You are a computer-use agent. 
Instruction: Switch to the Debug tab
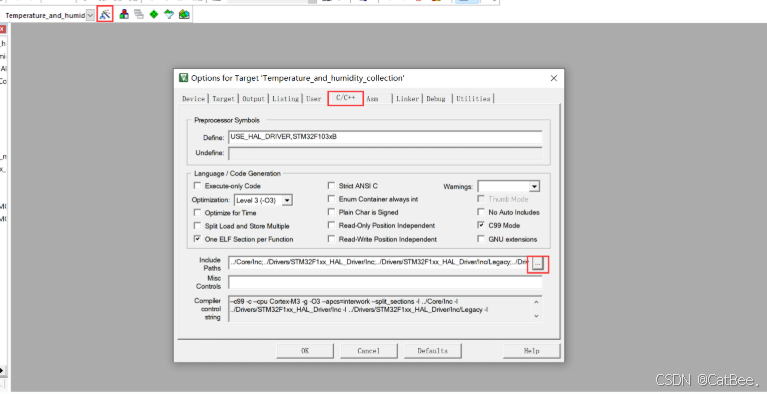point(436,98)
